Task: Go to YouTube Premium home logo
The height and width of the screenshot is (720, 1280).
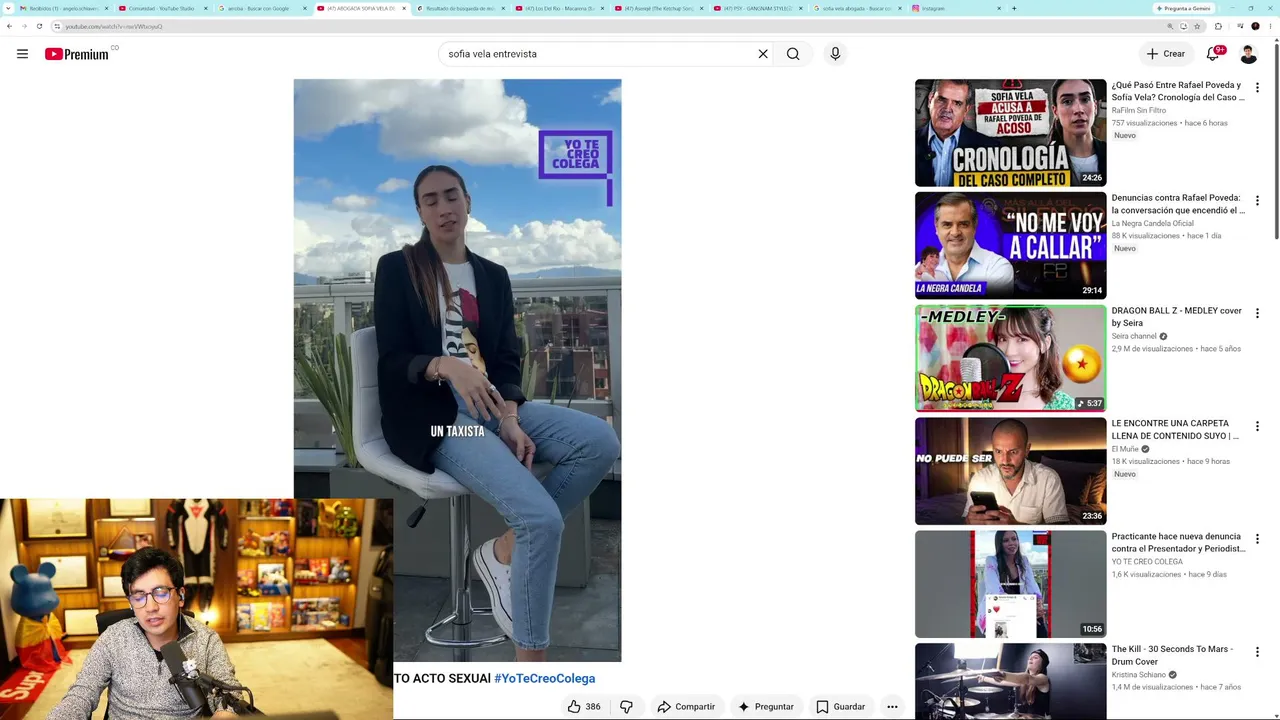Action: pos(77,54)
